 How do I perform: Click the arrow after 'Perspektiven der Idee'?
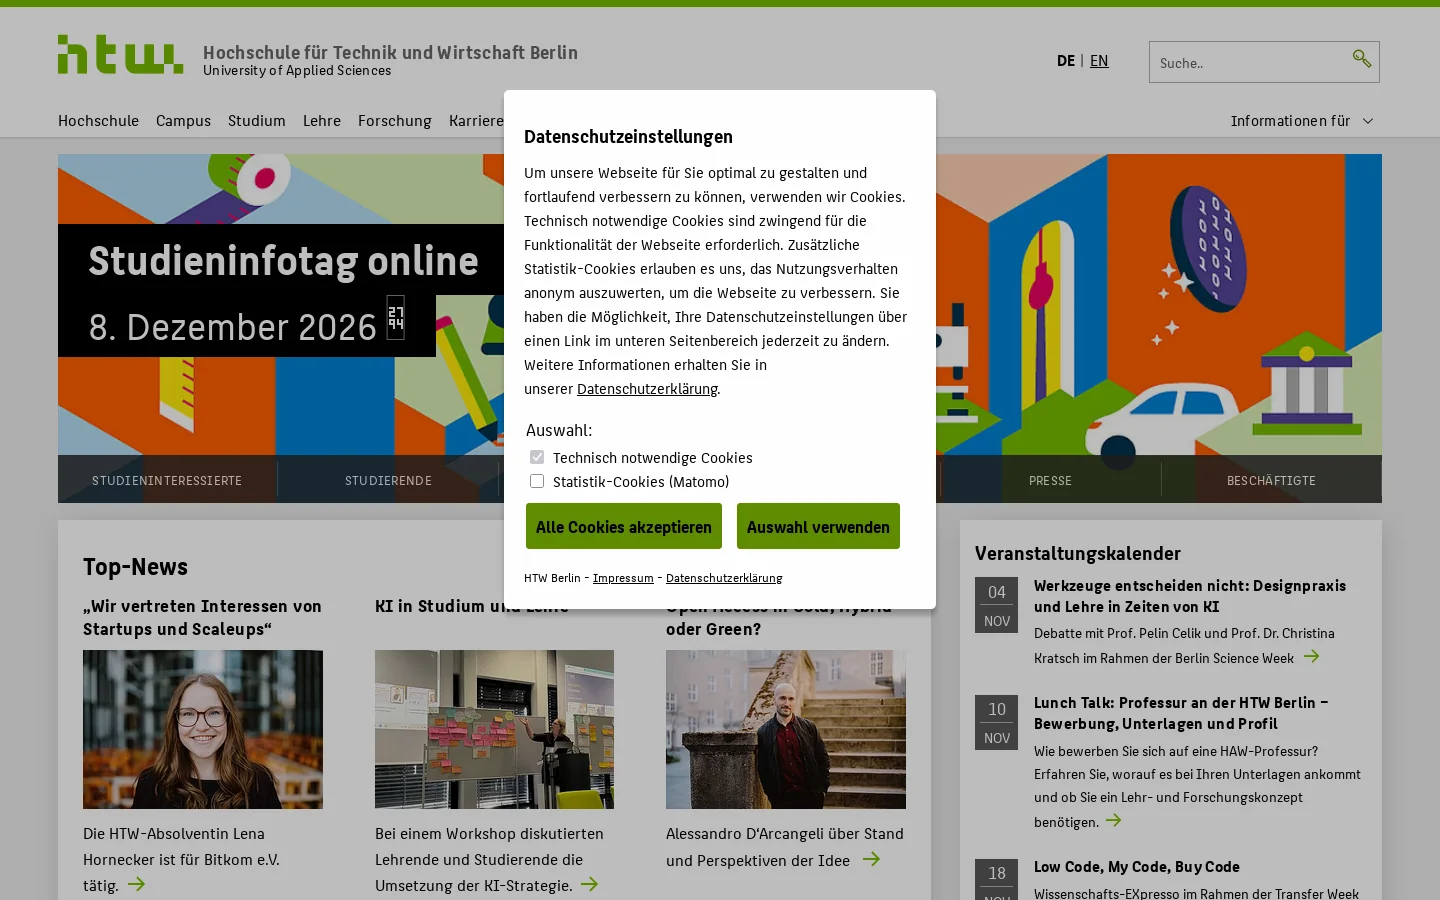point(871,859)
